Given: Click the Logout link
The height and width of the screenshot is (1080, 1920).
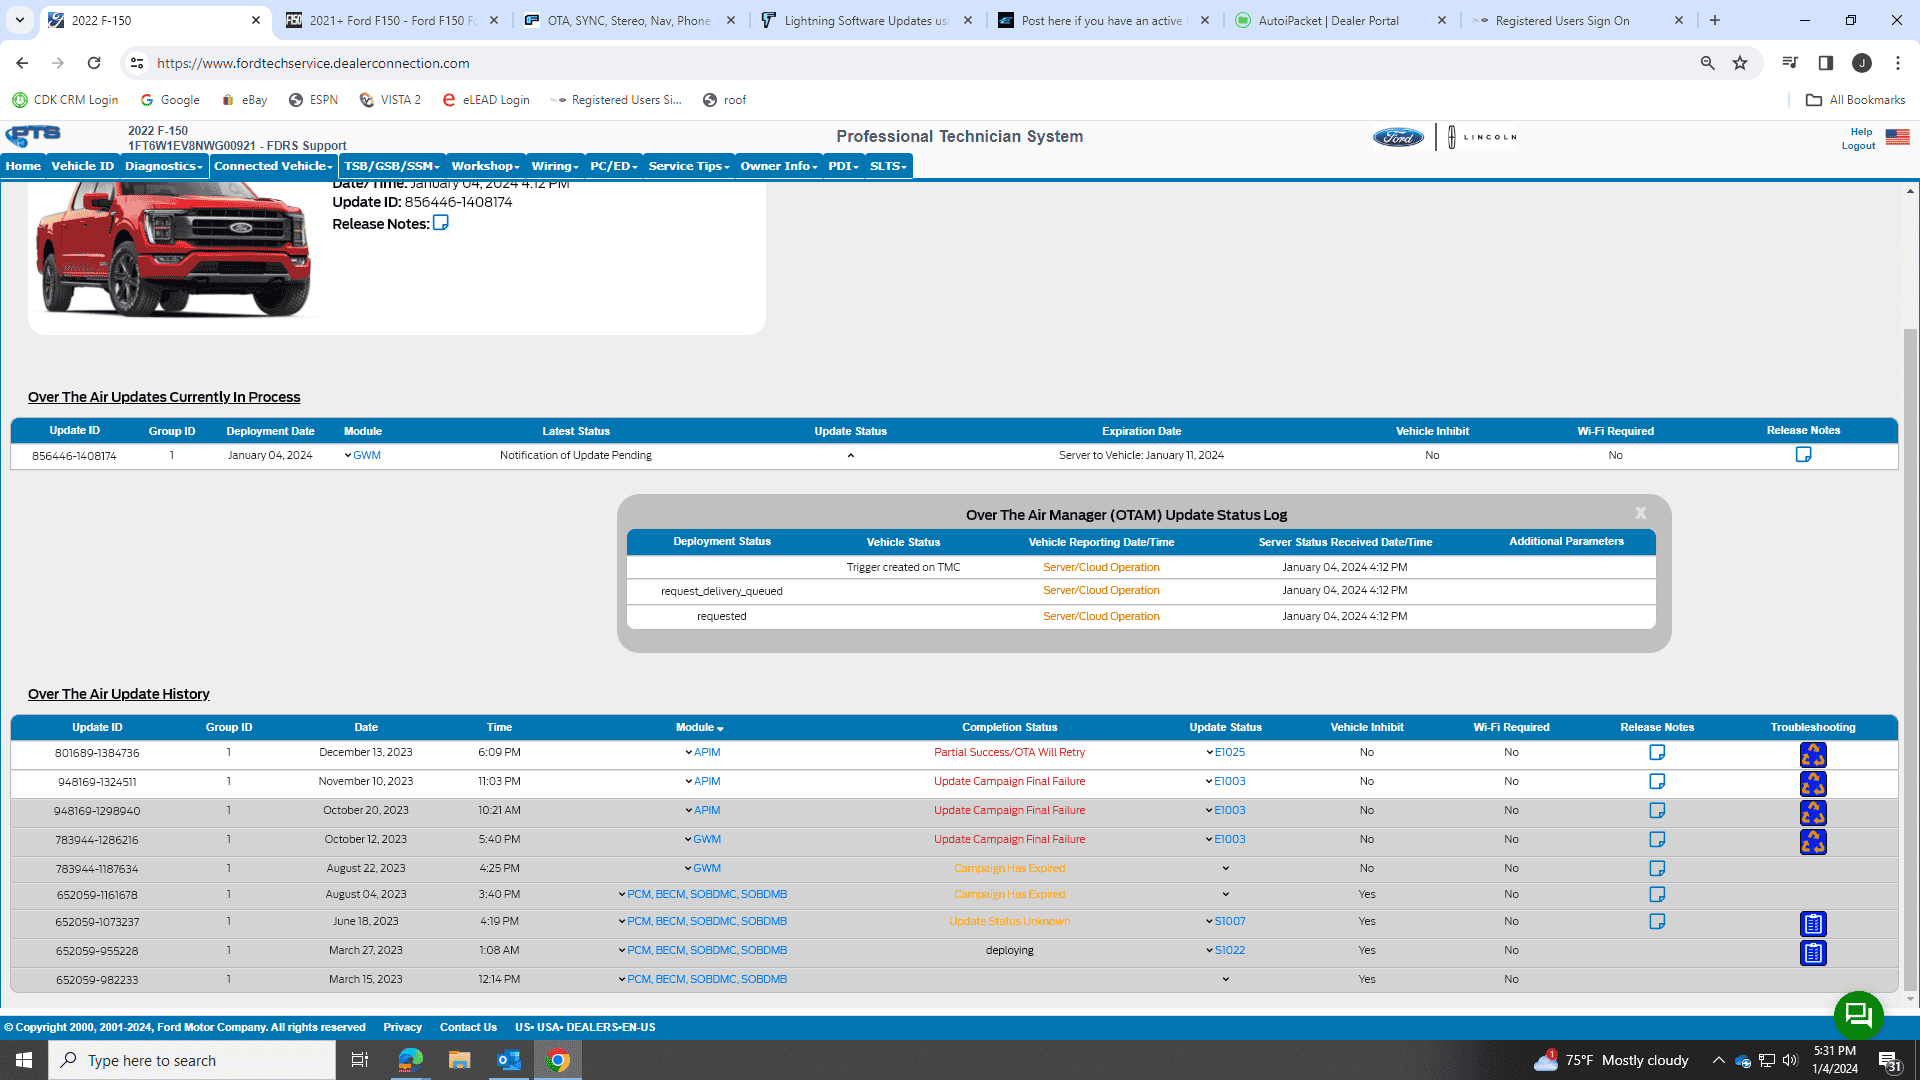Looking at the screenshot, I should [x=1858, y=145].
